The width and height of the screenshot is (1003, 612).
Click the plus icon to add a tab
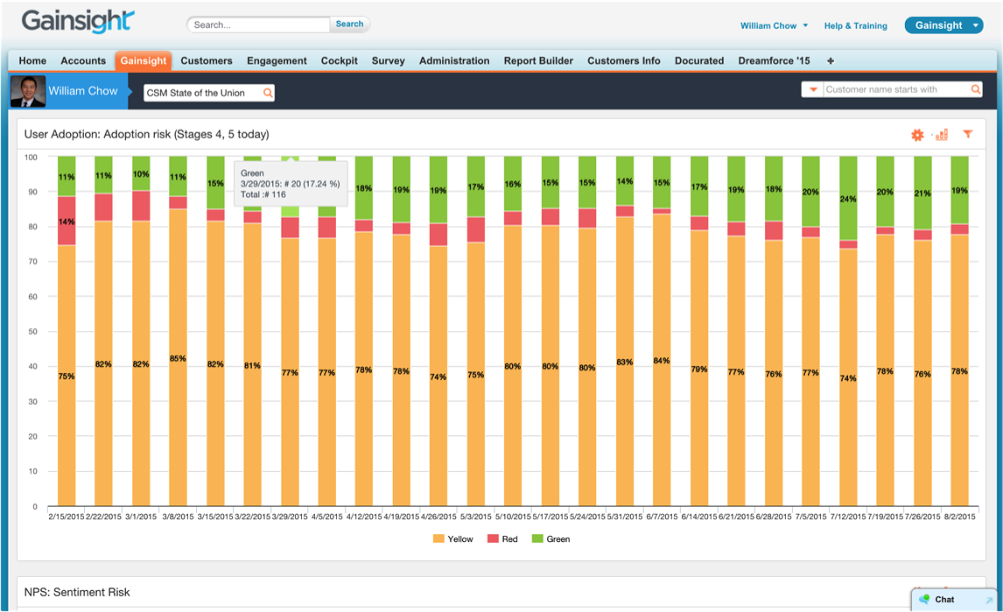tap(830, 61)
